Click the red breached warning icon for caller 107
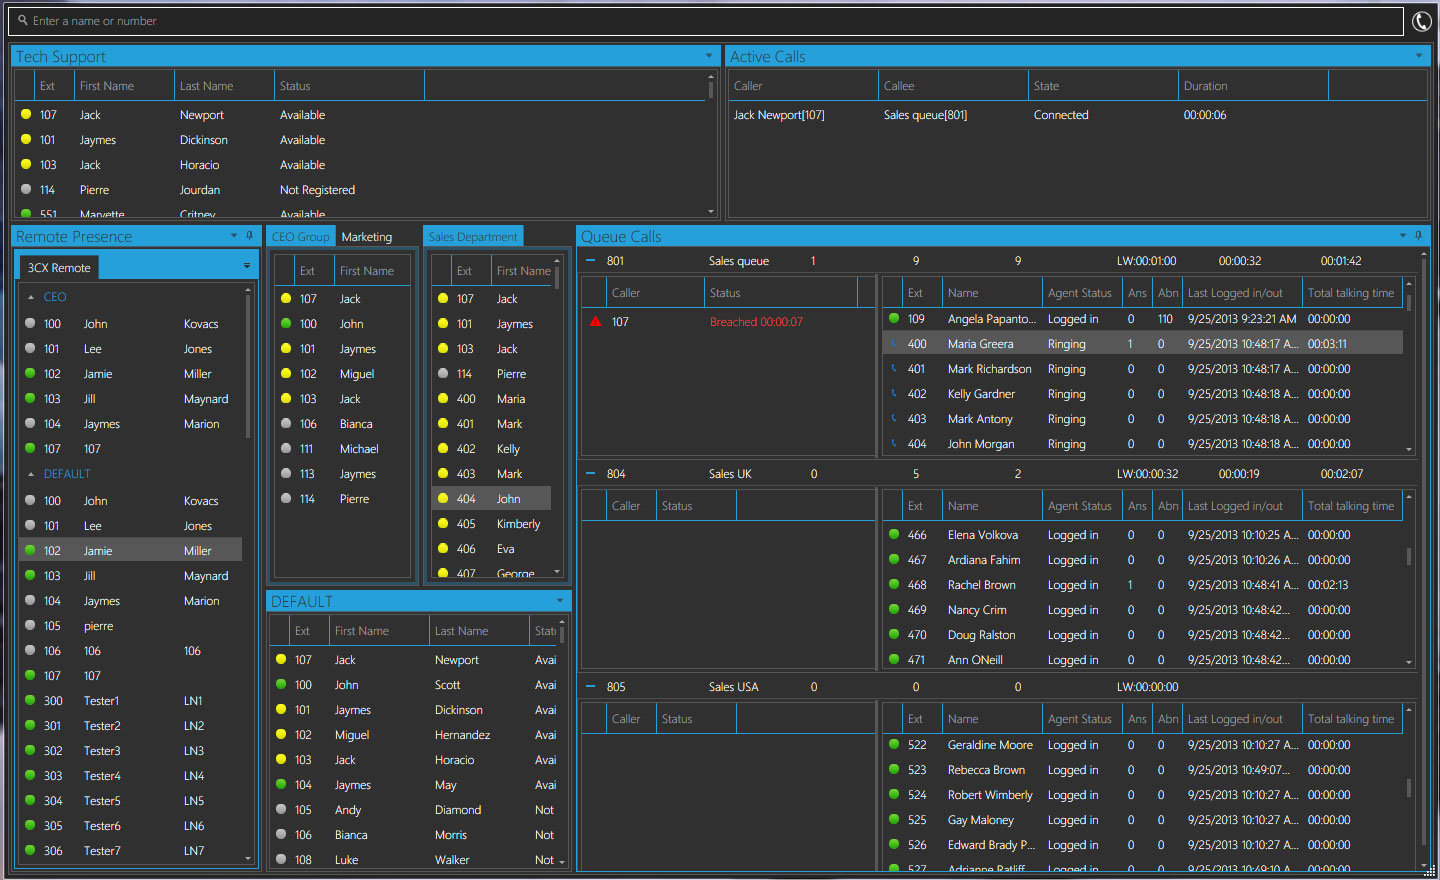This screenshot has width=1440, height=880. coord(596,322)
